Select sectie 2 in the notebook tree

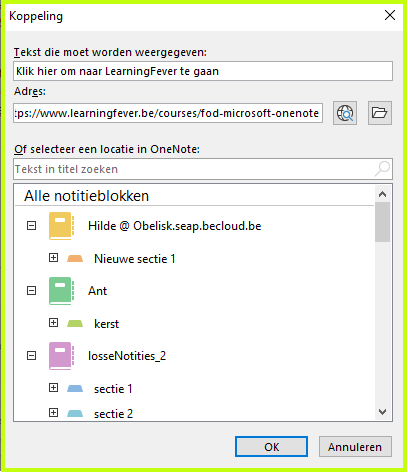click(113, 414)
